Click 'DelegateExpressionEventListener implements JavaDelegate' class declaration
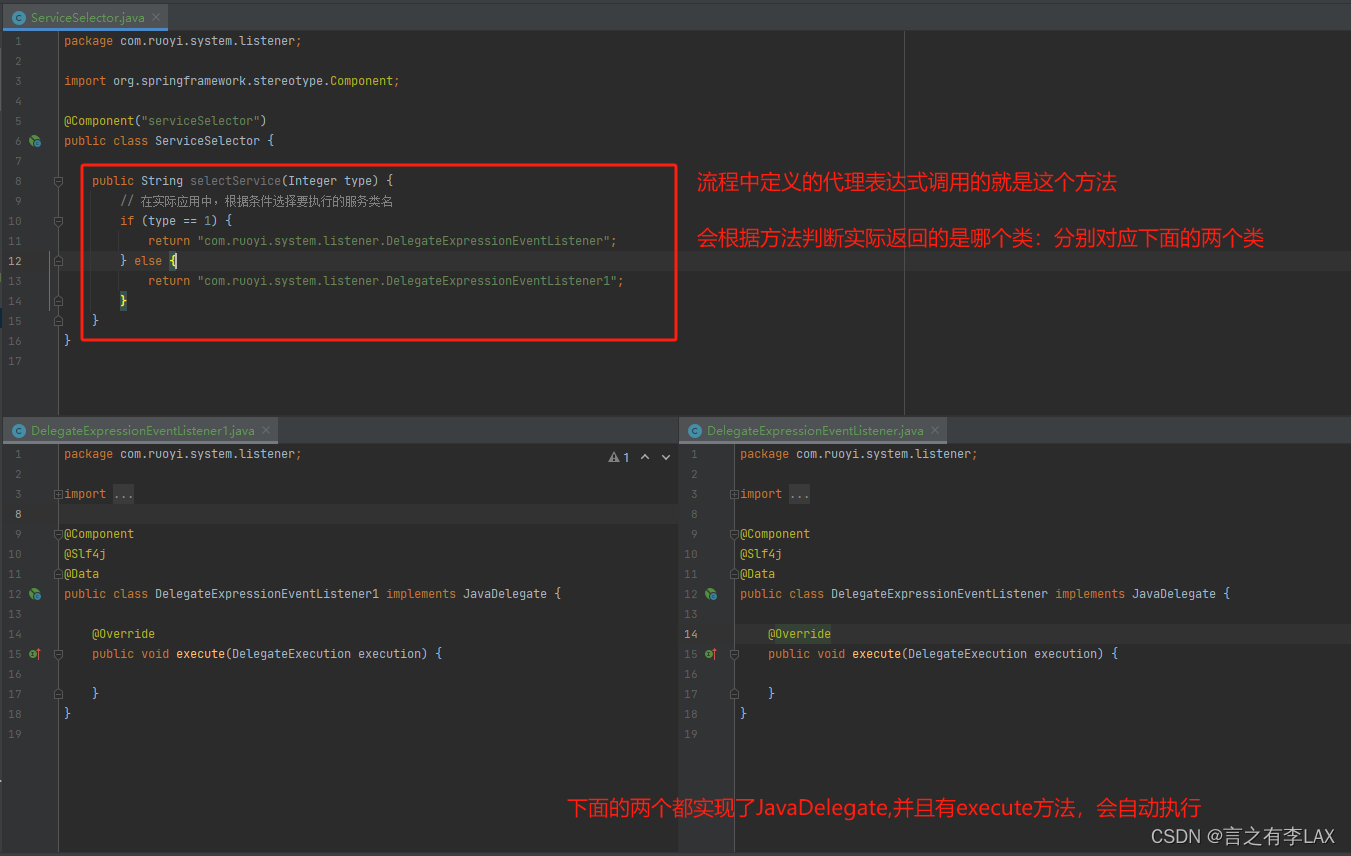Image resolution: width=1351 pixels, height=856 pixels. [1023, 594]
